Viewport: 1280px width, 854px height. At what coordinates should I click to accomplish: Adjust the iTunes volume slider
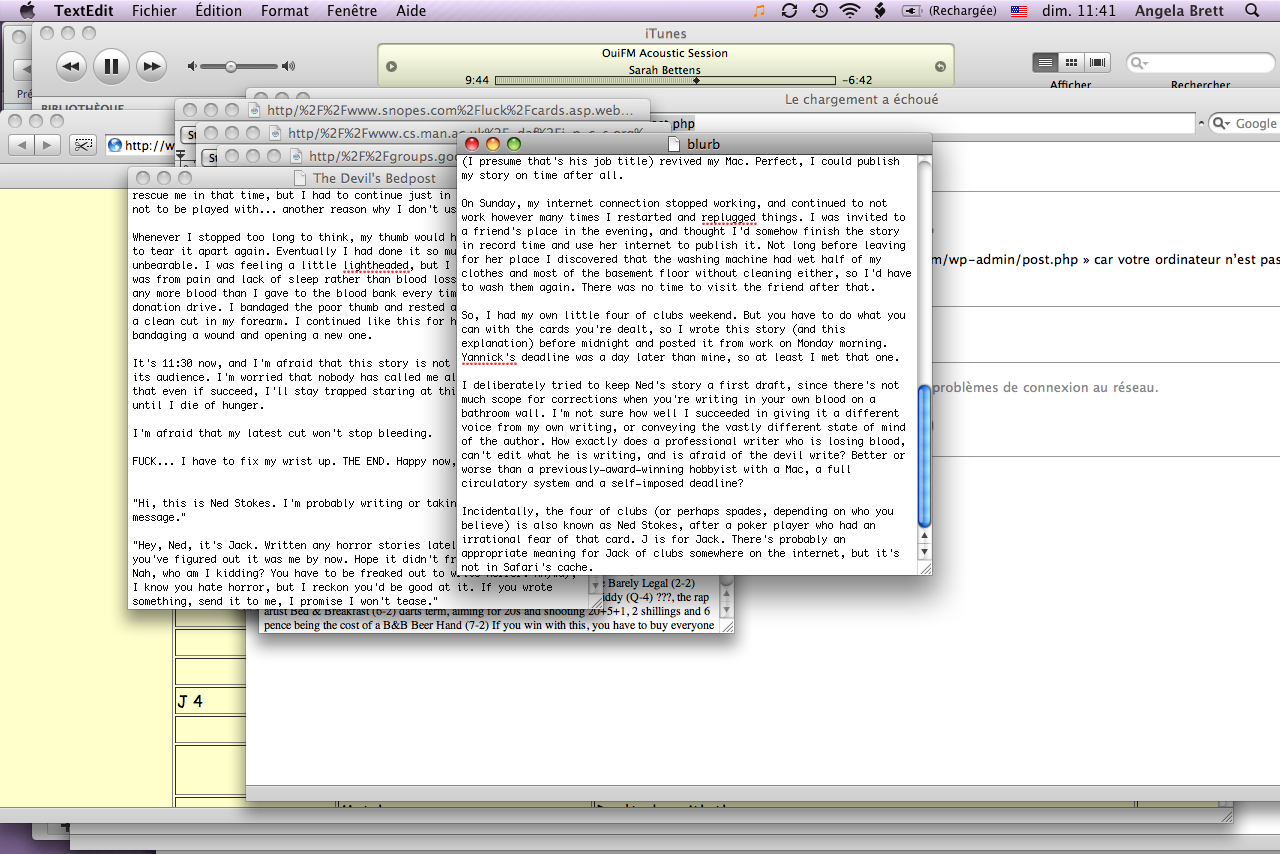(231, 67)
